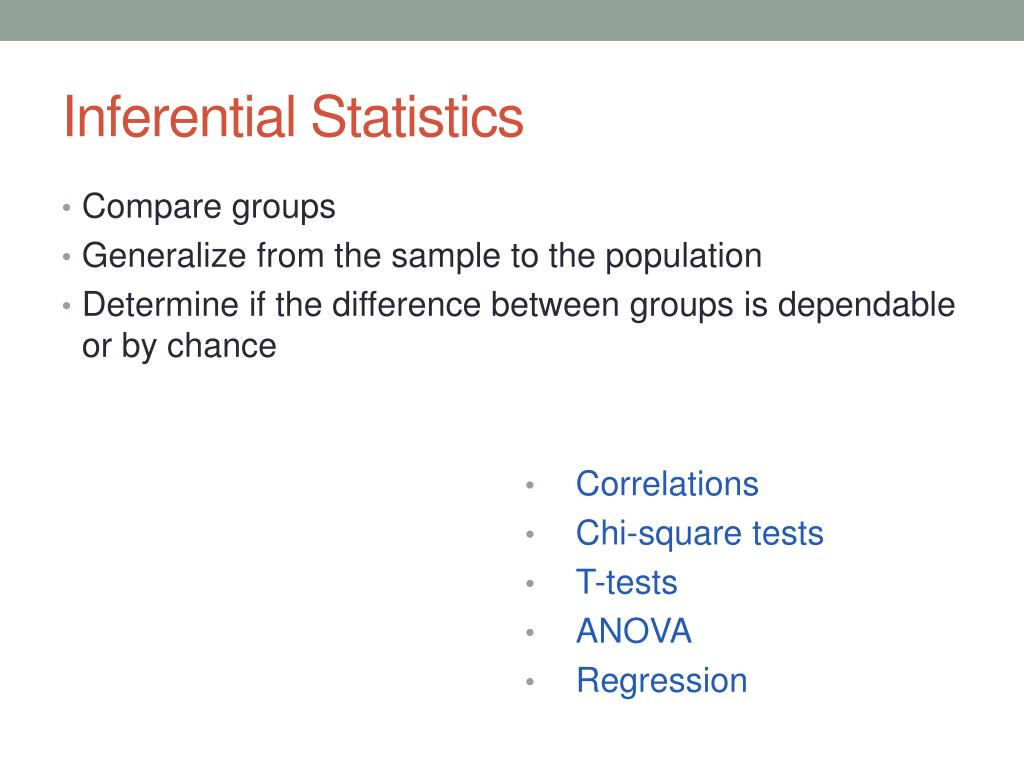Click the word 'population' in second bullet
The image size is (1024, 768).
(x=683, y=257)
